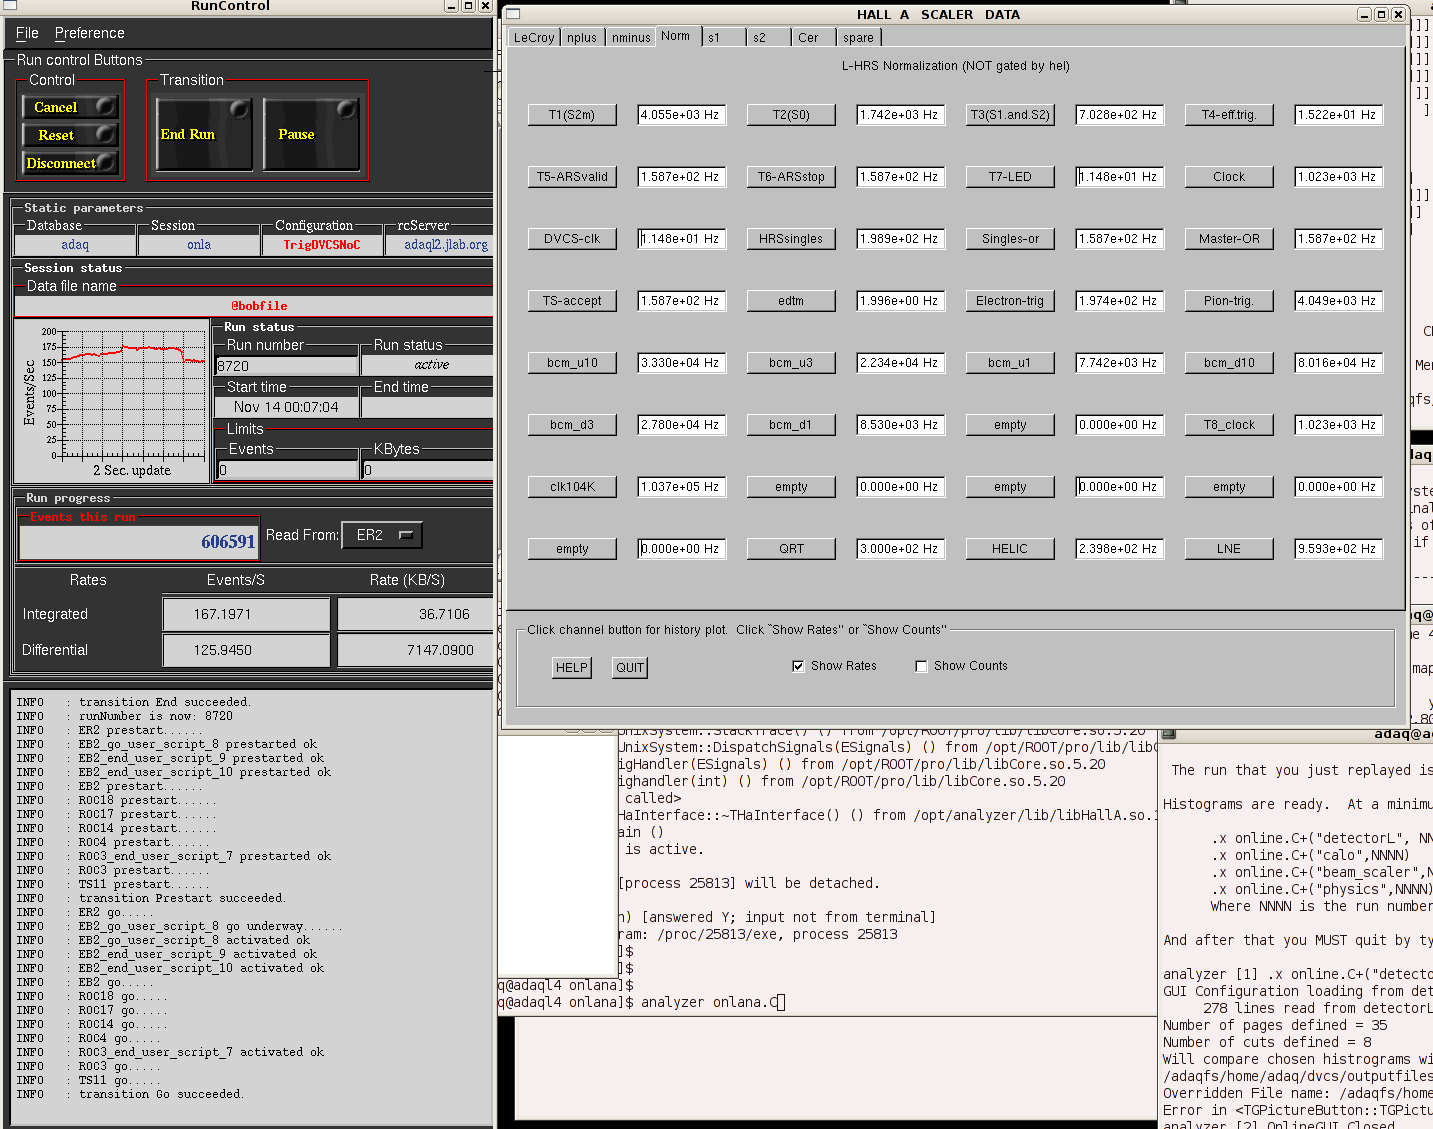Click the T8_clock channel button

(x=1229, y=425)
